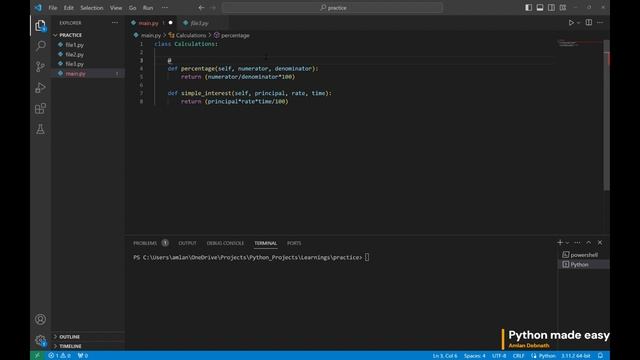Select the powershell terminal entry
Viewport: 640px width, 360px height.
[x=584, y=255]
